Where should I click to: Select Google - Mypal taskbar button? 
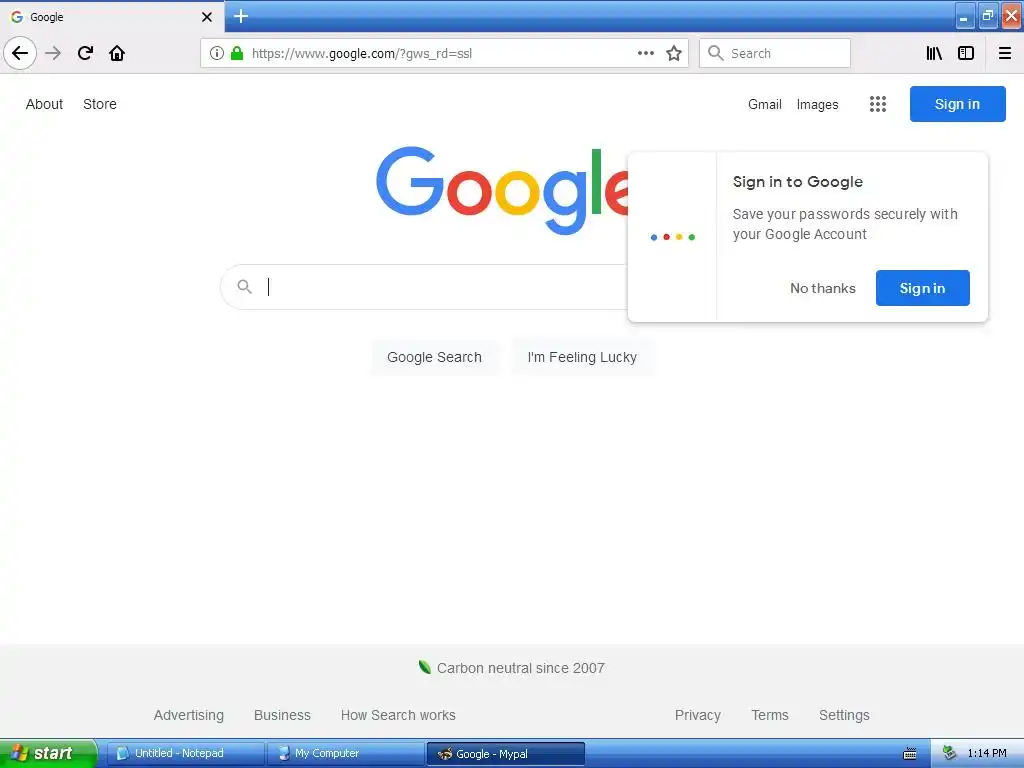pyautogui.click(x=505, y=753)
